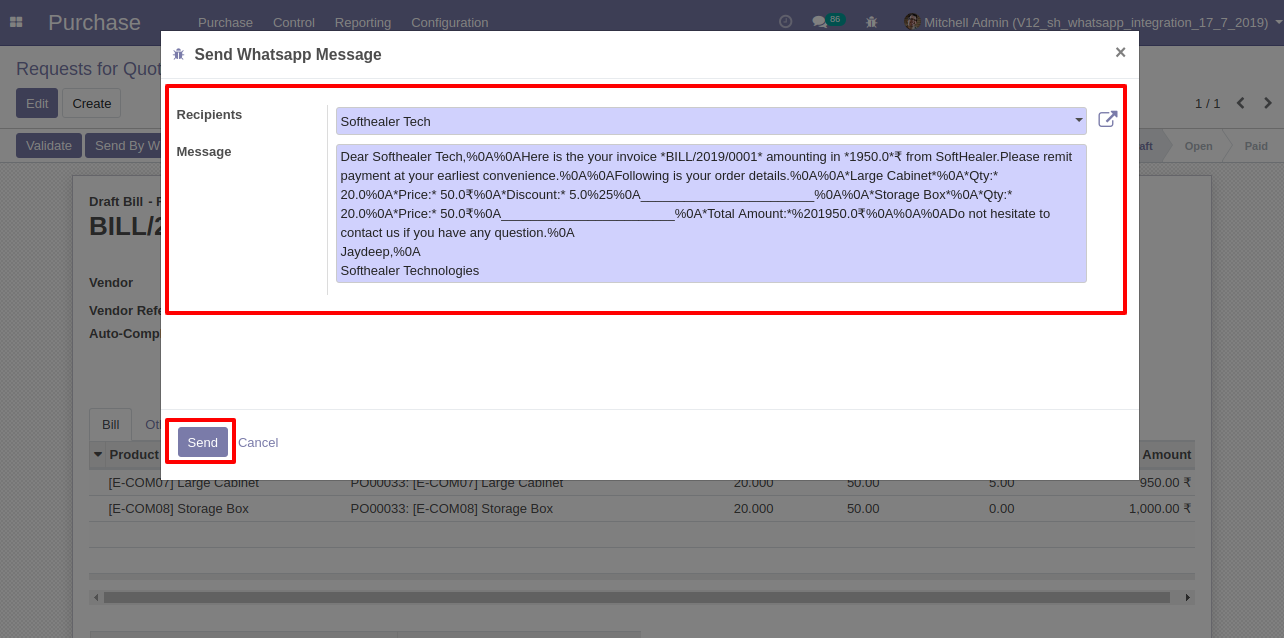Send the Whatsapp message
The image size is (1284, 638).
click(x=202, y=442)
